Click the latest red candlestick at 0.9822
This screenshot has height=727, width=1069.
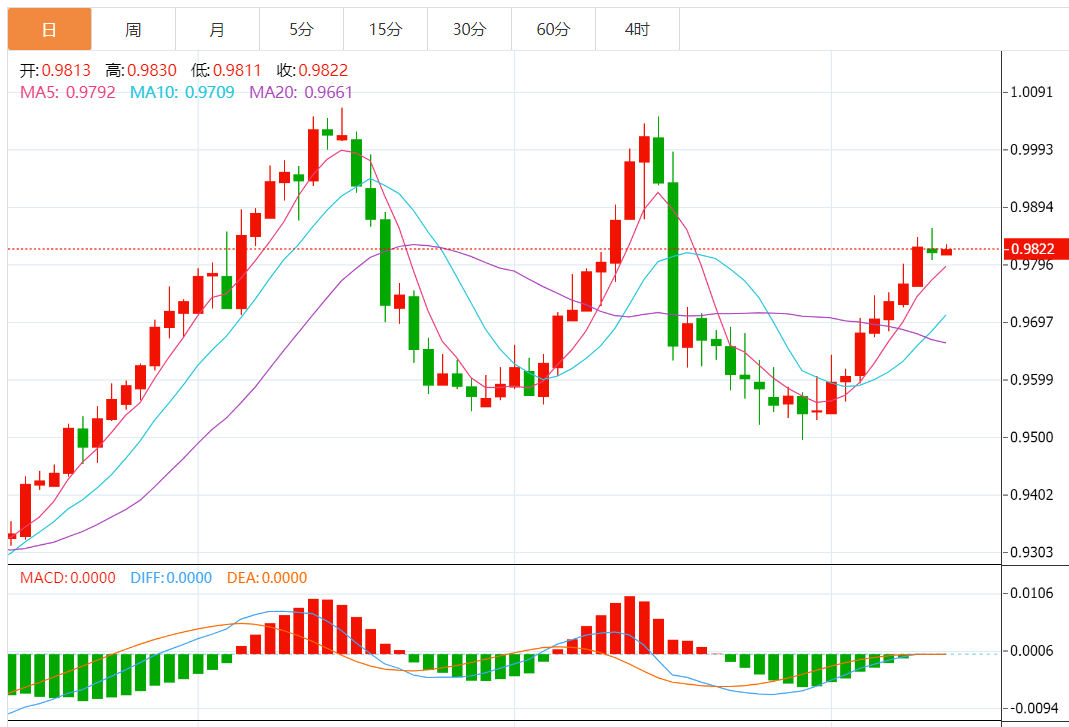tap(946, 251)
